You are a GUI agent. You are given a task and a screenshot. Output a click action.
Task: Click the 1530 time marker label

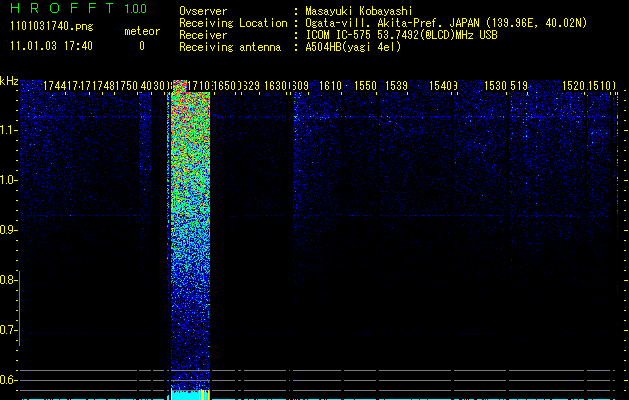(x=495, y=86)
